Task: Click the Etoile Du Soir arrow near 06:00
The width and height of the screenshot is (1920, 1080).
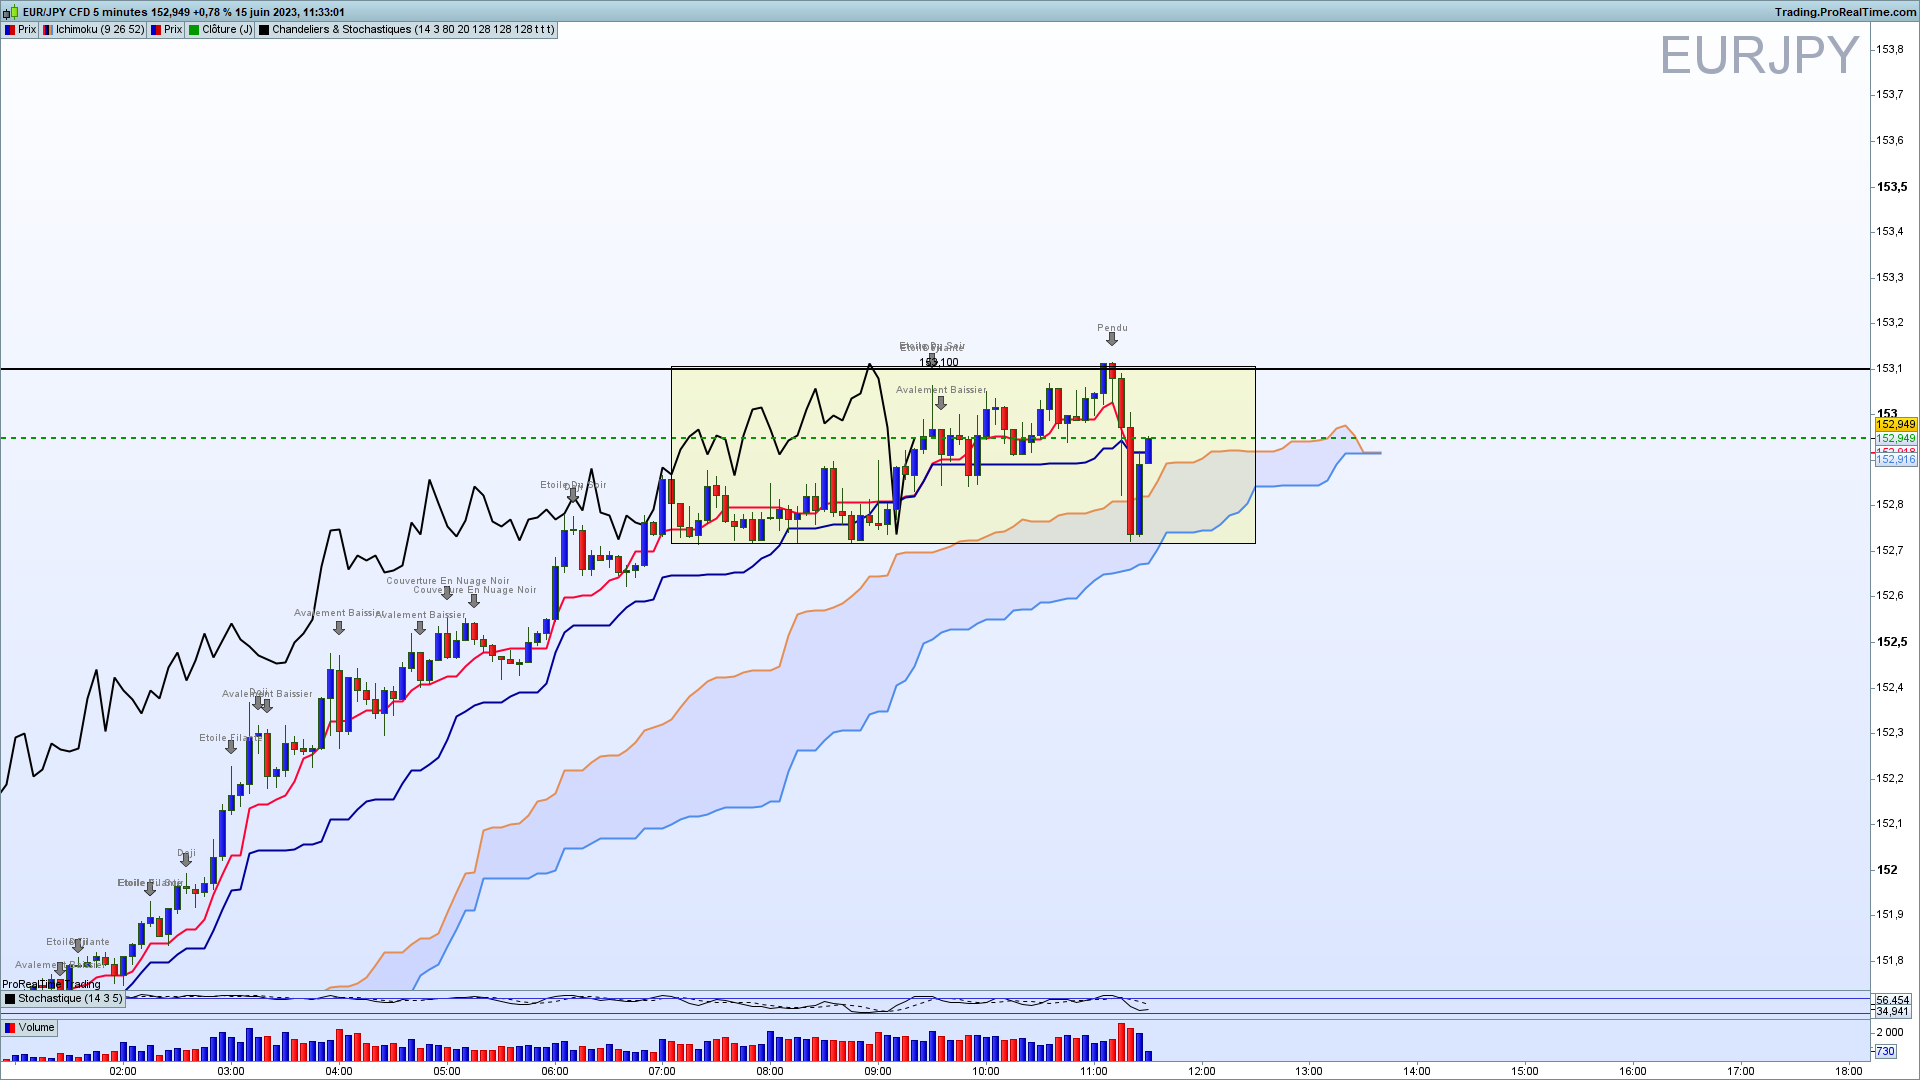Action: [573, 496]
